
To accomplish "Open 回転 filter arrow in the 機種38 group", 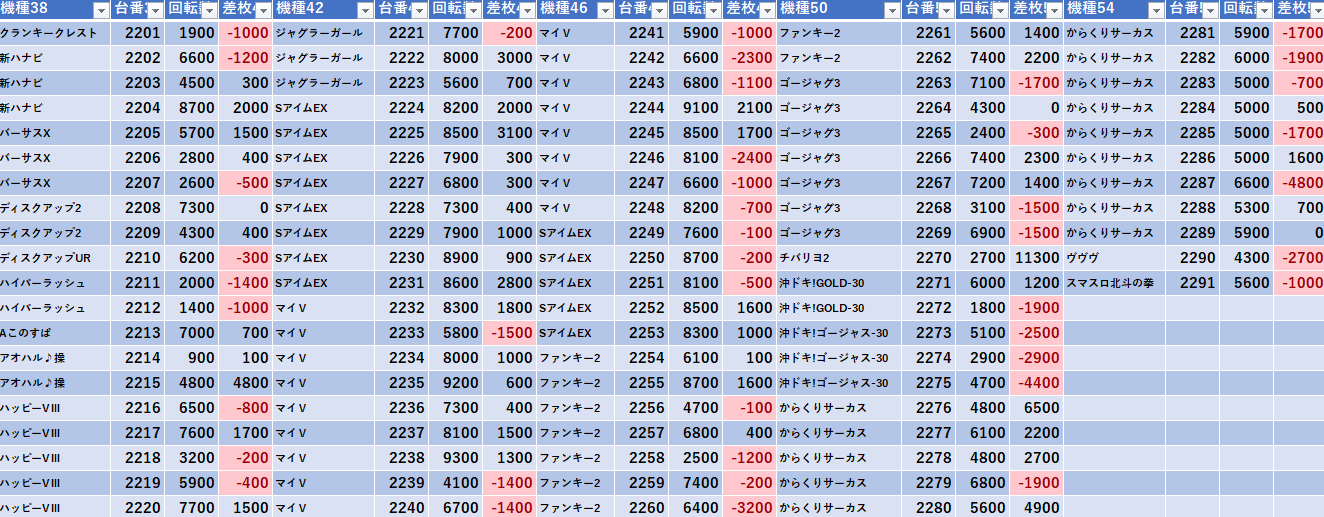I will [x=209, y=10].
